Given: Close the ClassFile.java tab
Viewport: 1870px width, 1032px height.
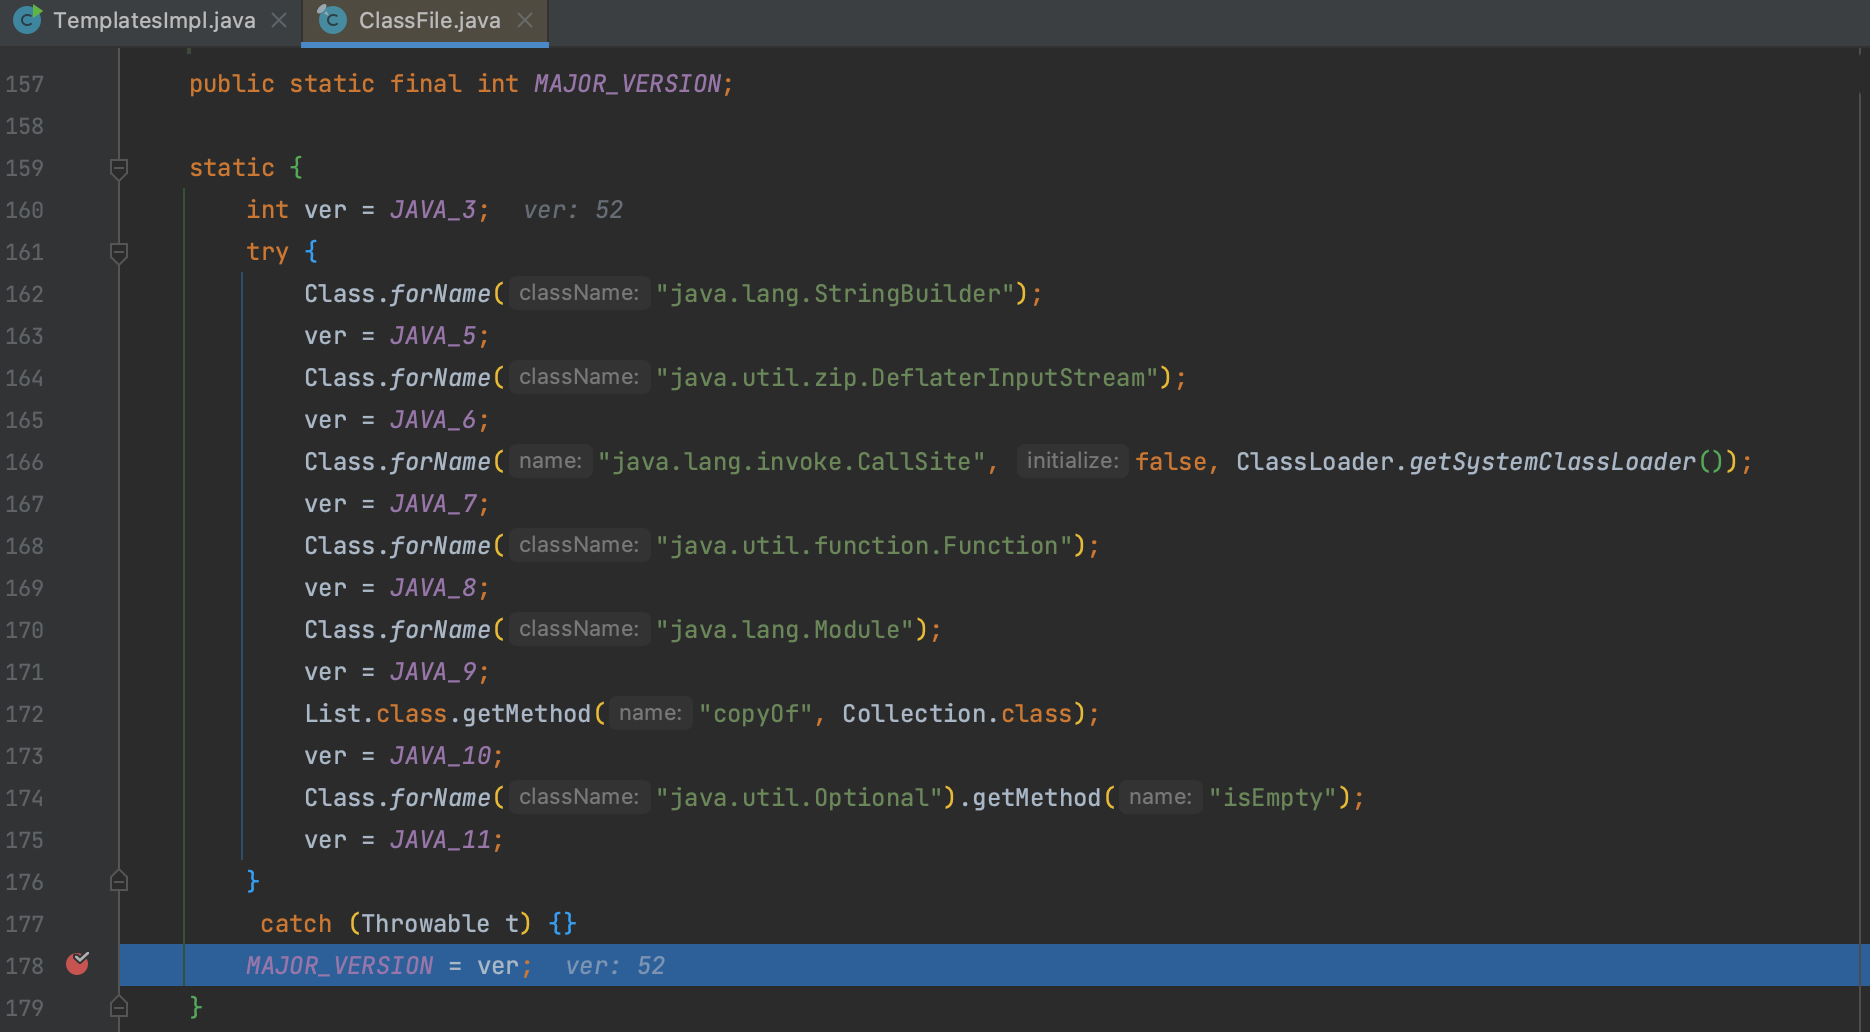Looking at the screenshot, I should click(525, 20).
